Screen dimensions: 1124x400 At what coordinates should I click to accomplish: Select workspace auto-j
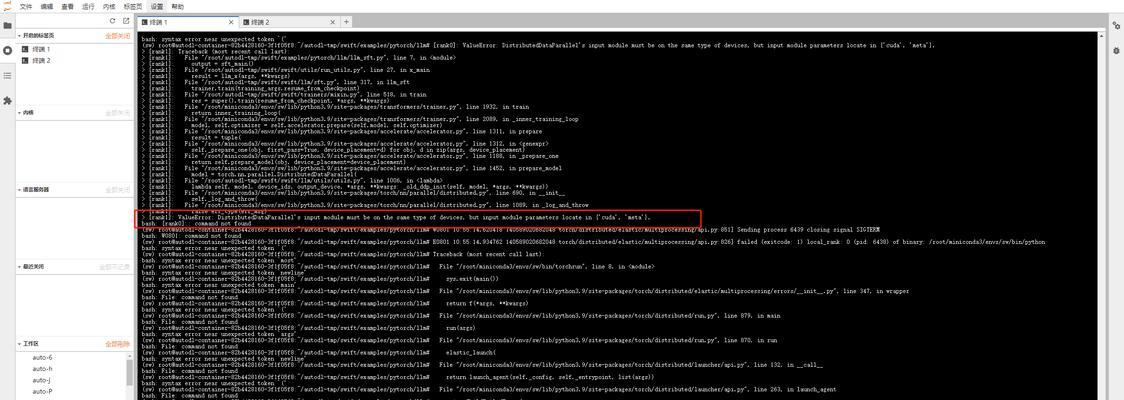point(42,380)
